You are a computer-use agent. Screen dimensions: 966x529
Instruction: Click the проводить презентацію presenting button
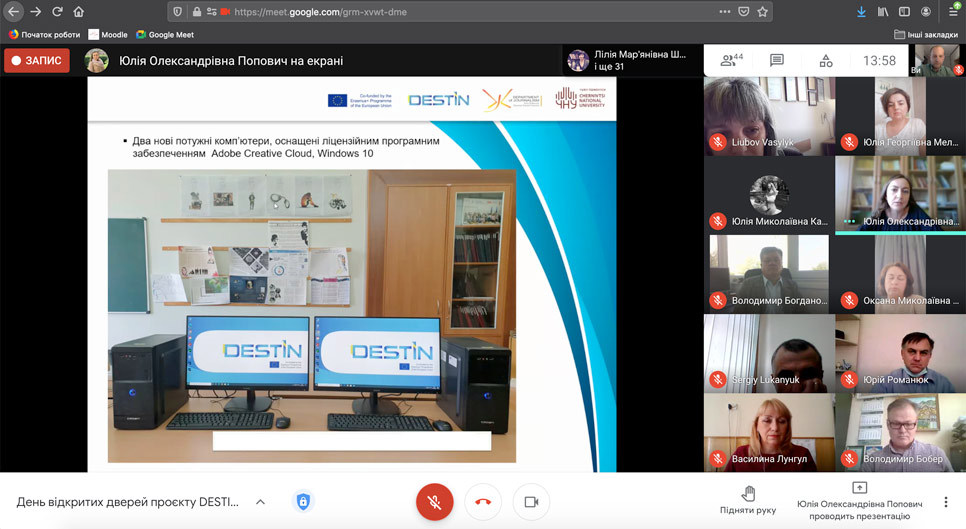[x=859, y=501]
